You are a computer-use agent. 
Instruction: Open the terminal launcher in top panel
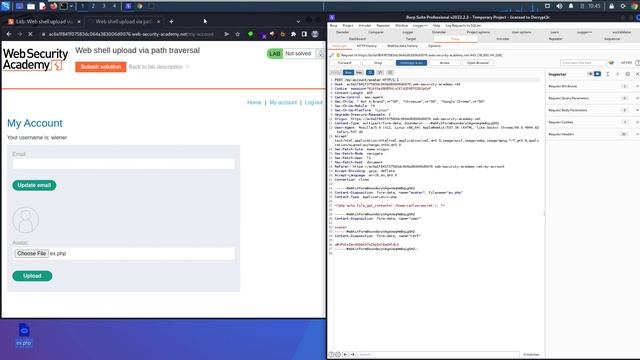[64, 6]
